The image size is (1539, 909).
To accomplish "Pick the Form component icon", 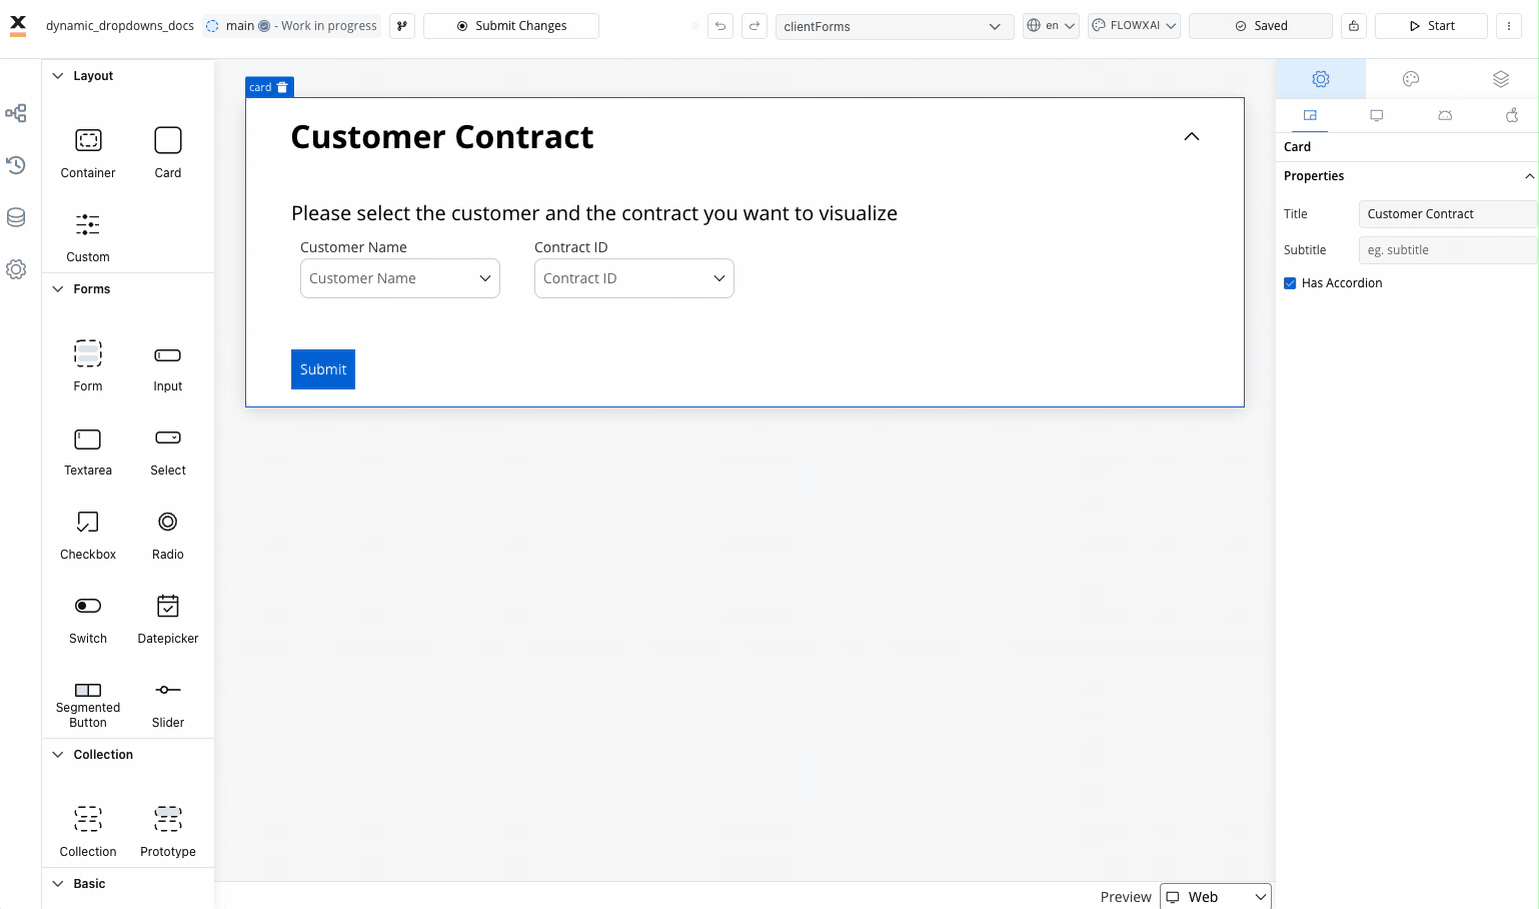I will click(88, 354).
